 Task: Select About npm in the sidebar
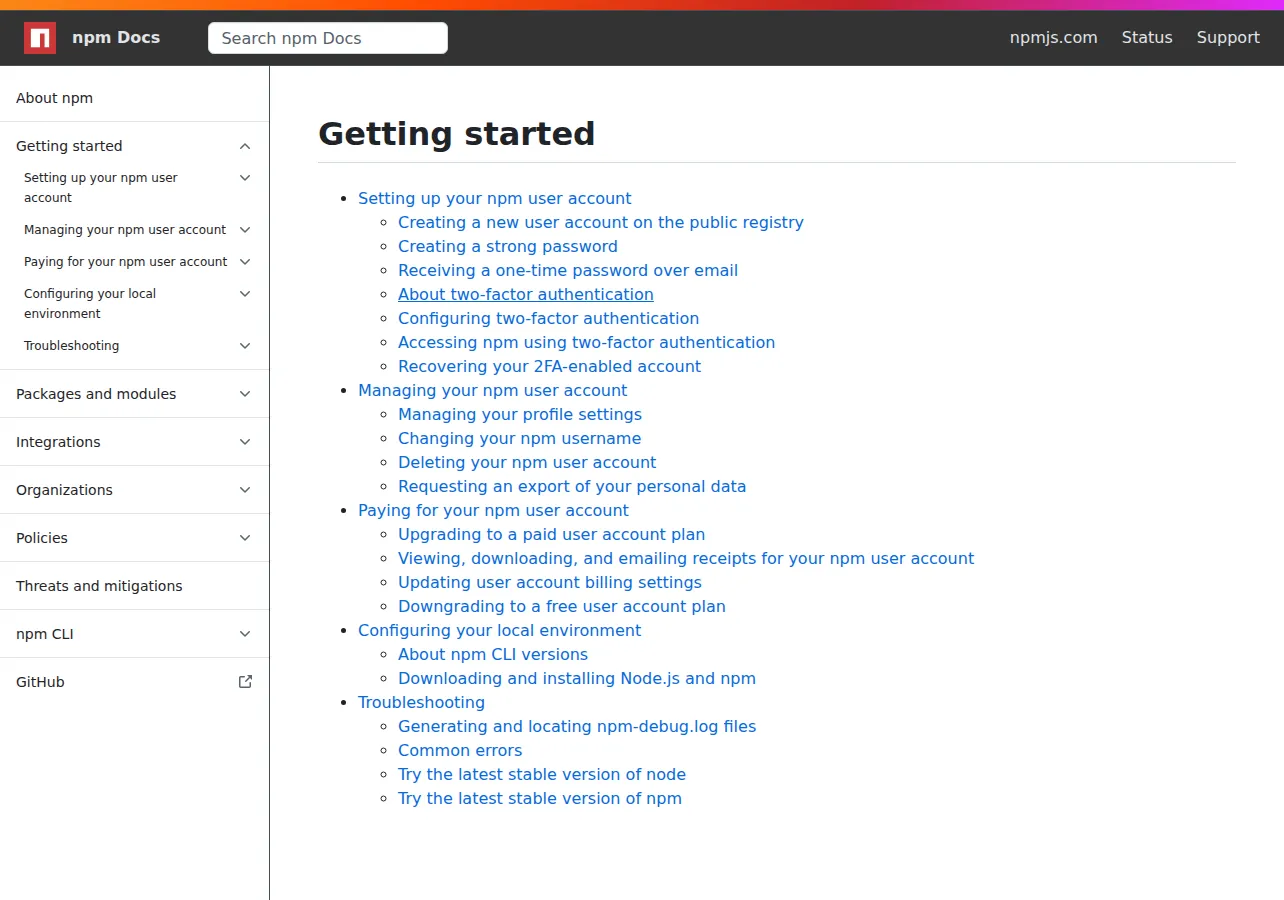click(x=54, y=98)
